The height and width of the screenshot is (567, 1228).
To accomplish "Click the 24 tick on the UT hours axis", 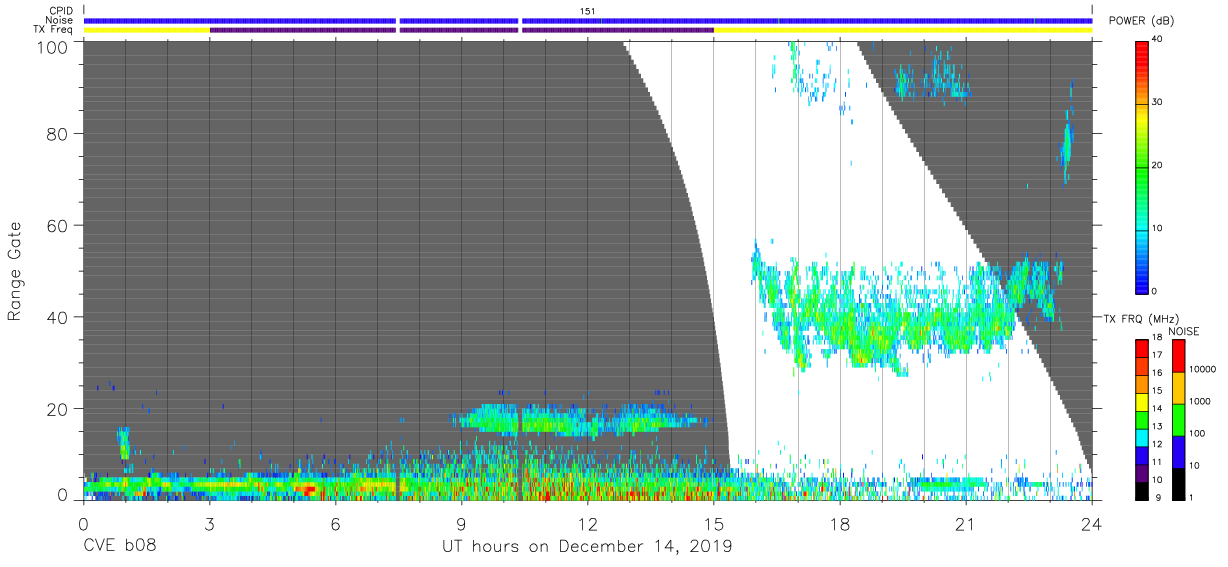I will pos(1092,525).
